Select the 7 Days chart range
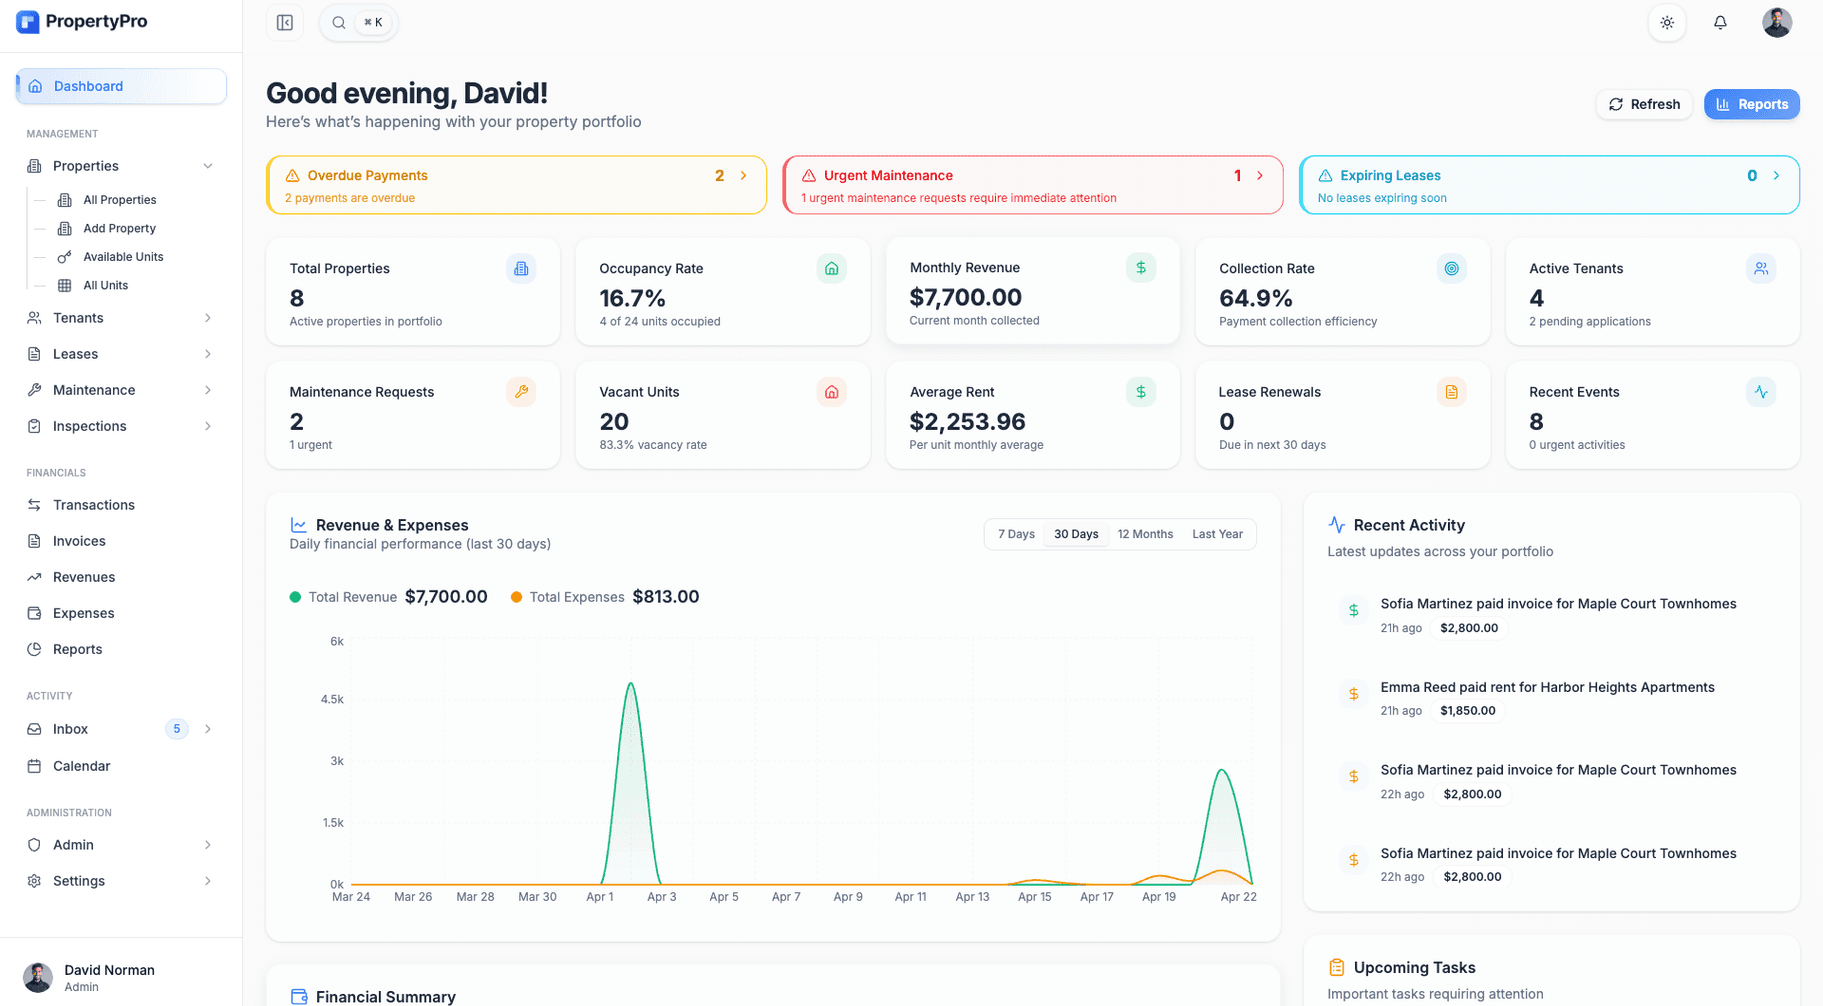 coord(1016,534)
